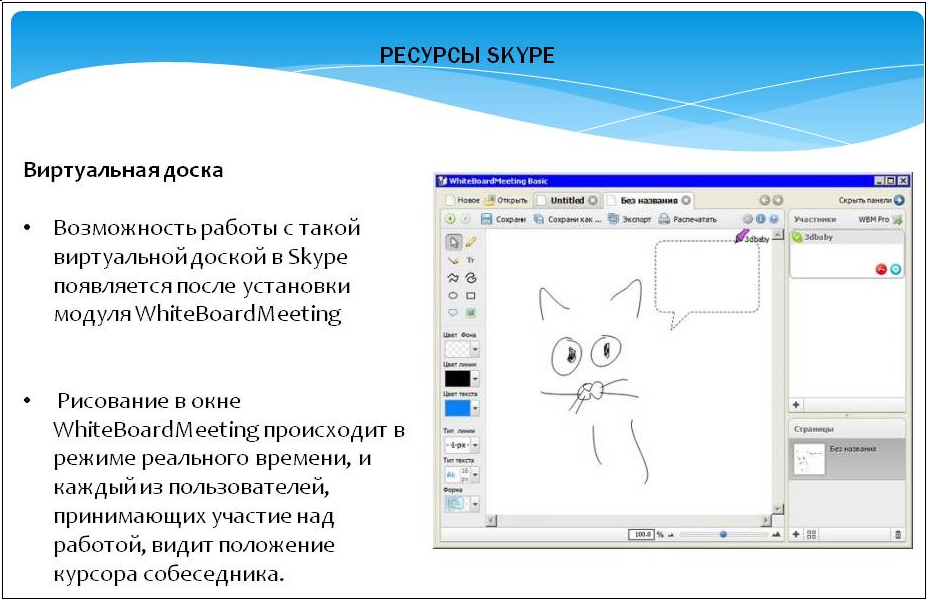Select the green image insert tool
927x601 pixels.
click(x=471, y=313)
